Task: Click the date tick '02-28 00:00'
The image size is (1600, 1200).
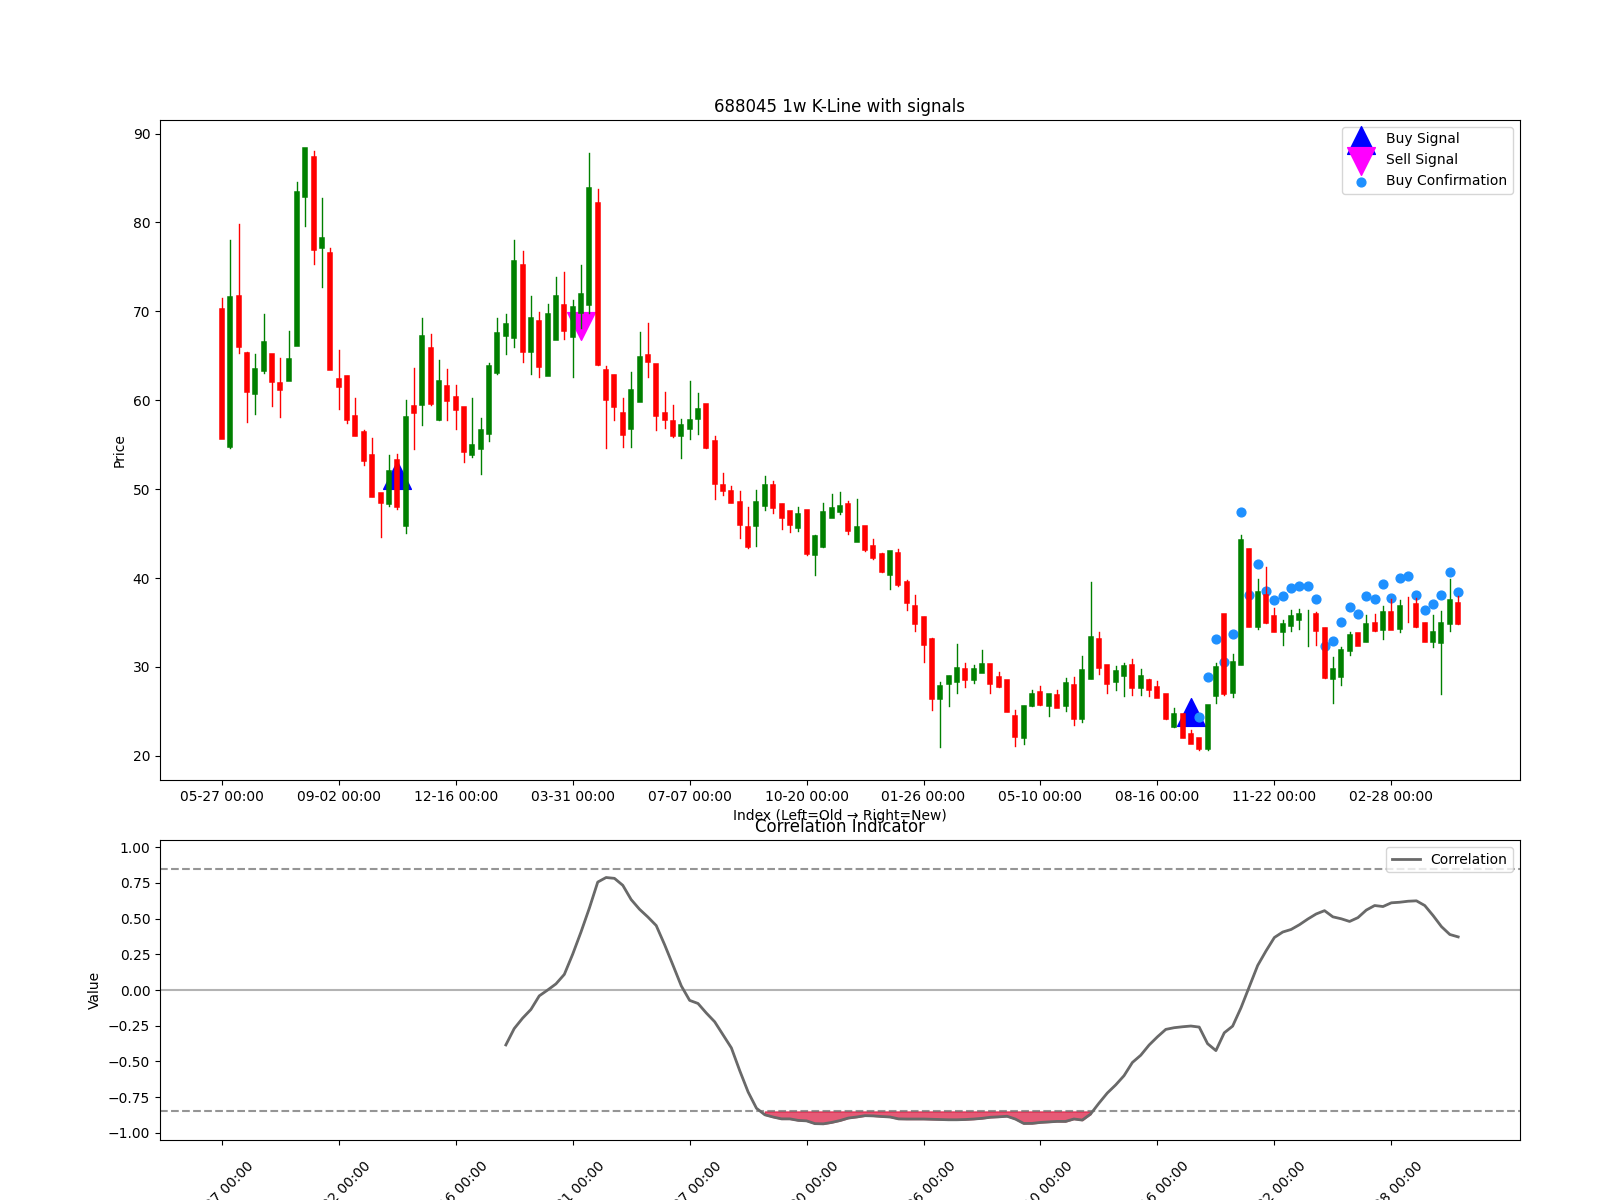Action: [x=1391, y=796]
